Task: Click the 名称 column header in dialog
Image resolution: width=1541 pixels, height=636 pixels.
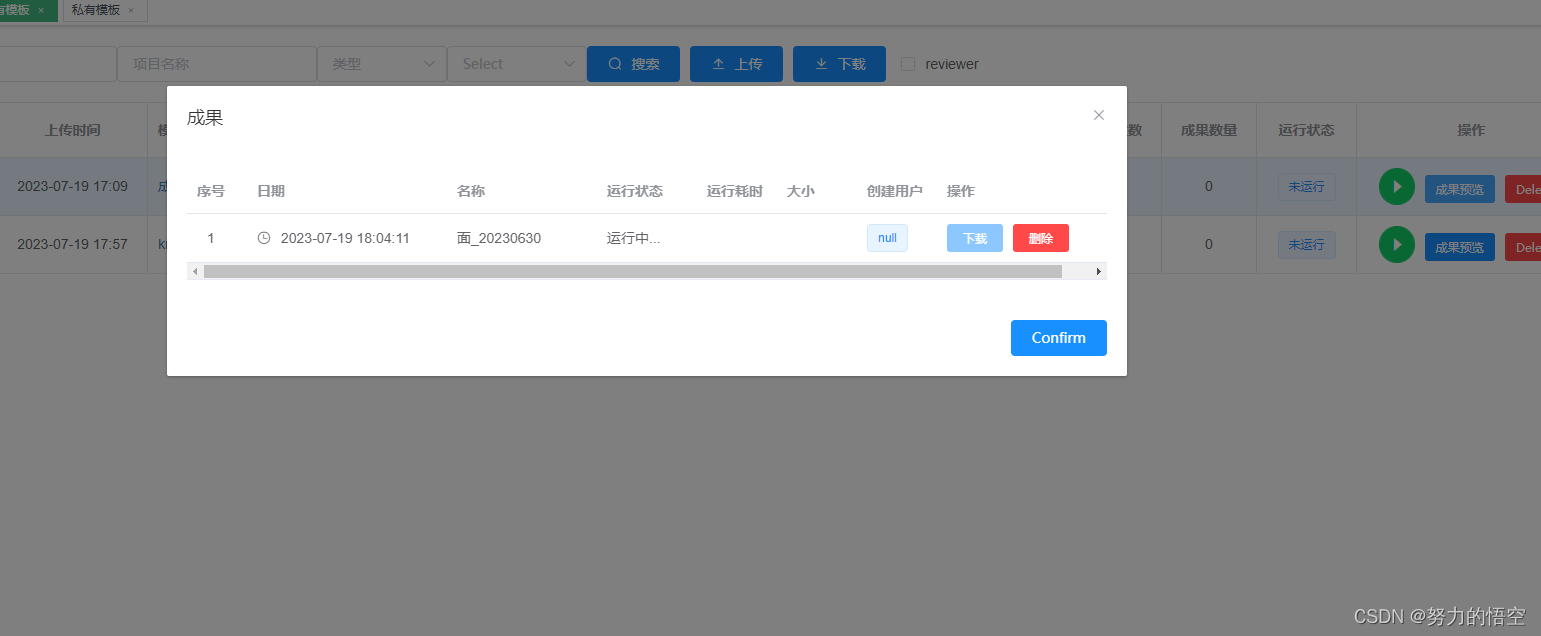Action: [x=471, y=191]
